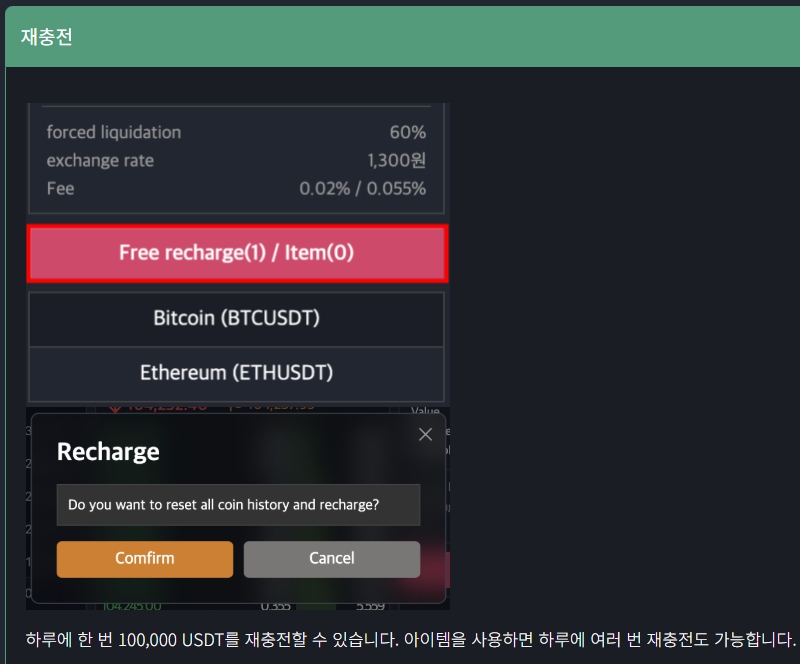Click the Free recharge(1) / Item(0) button
The height and width of the screenshot is (664, 800).
tap(237, 253)
